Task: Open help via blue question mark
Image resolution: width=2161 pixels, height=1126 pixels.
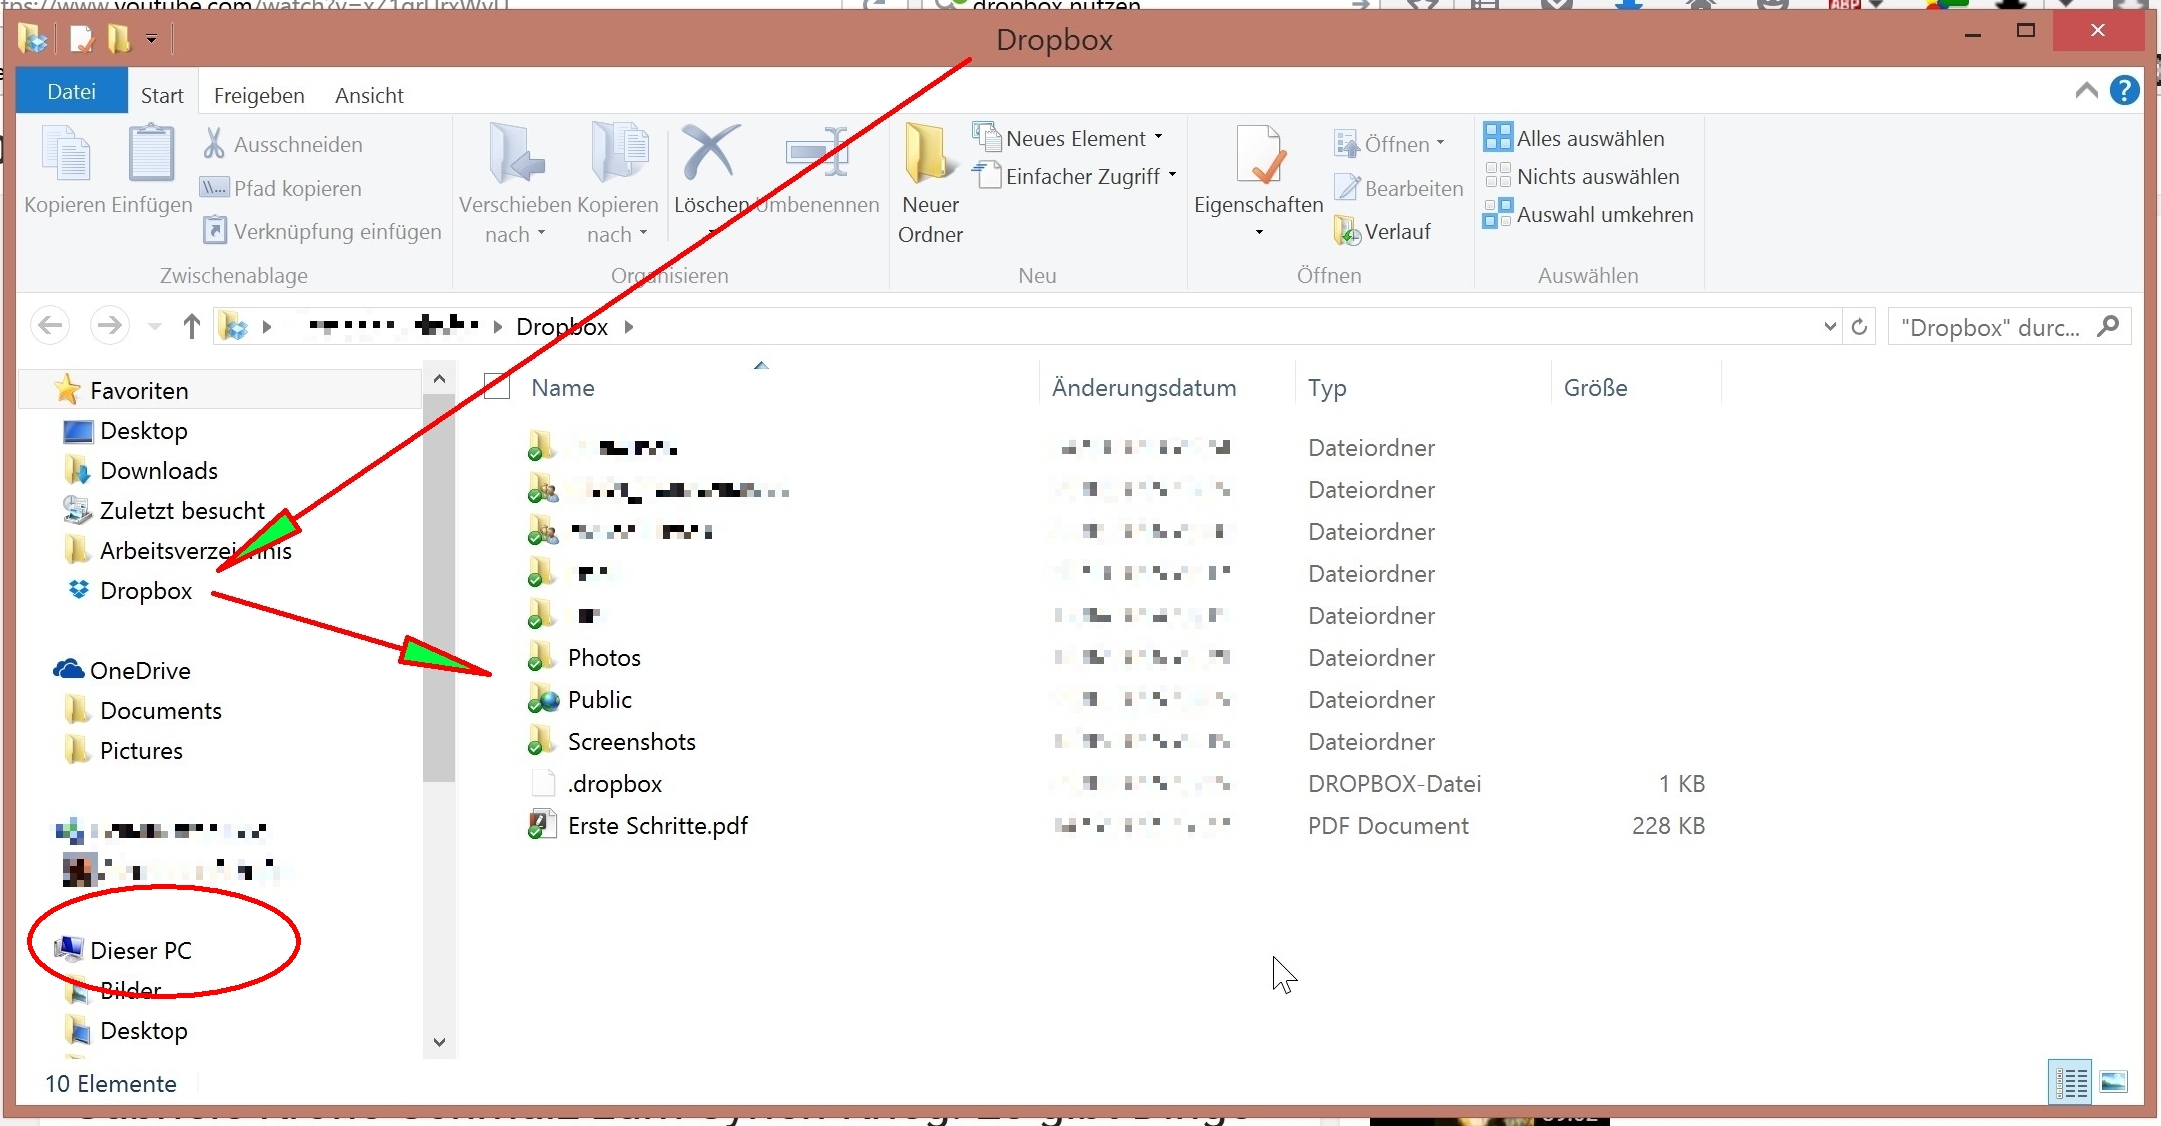Action: [x=2125, y=91]
